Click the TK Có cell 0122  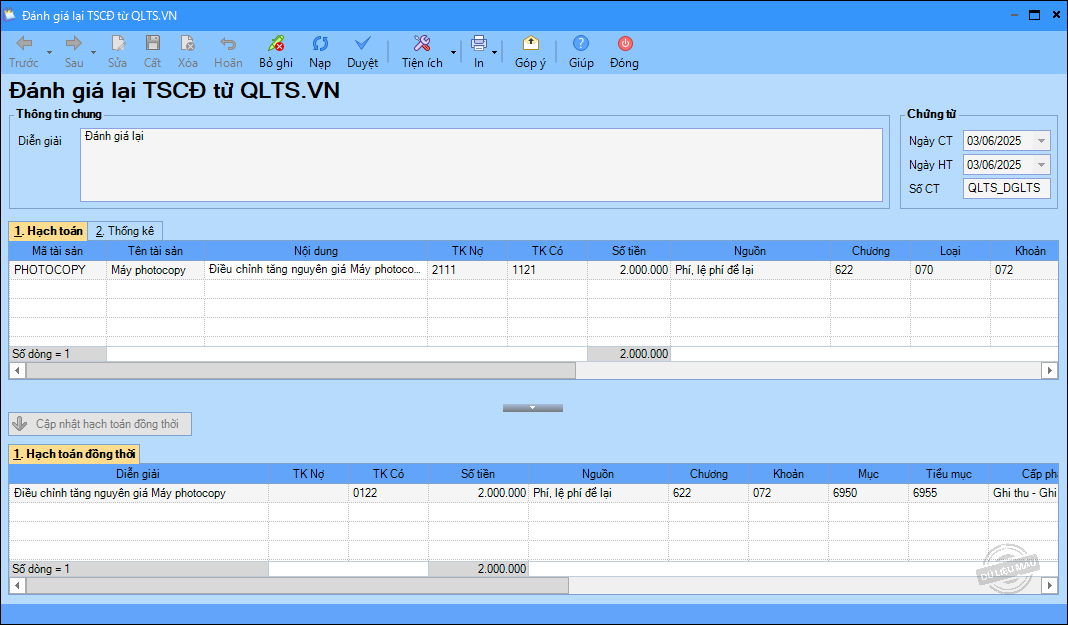point(388,493)
